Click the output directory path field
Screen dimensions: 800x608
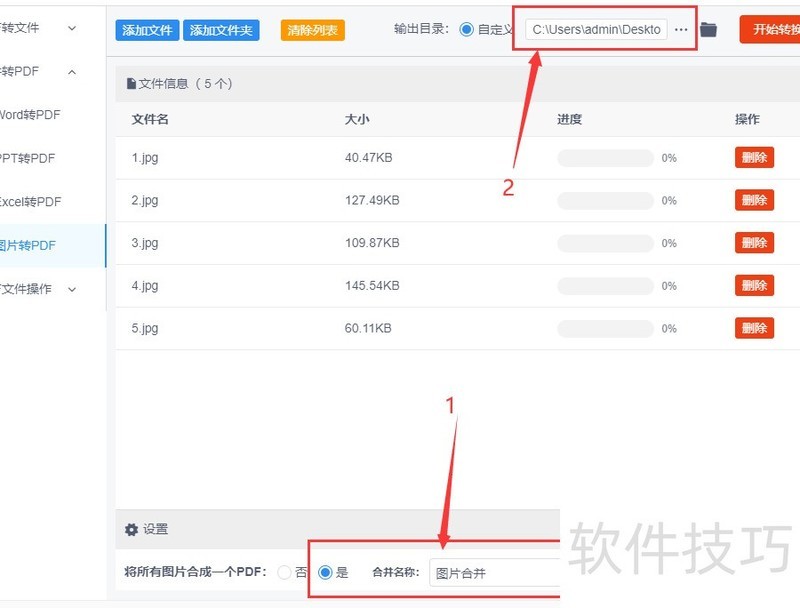pos(595,29)
